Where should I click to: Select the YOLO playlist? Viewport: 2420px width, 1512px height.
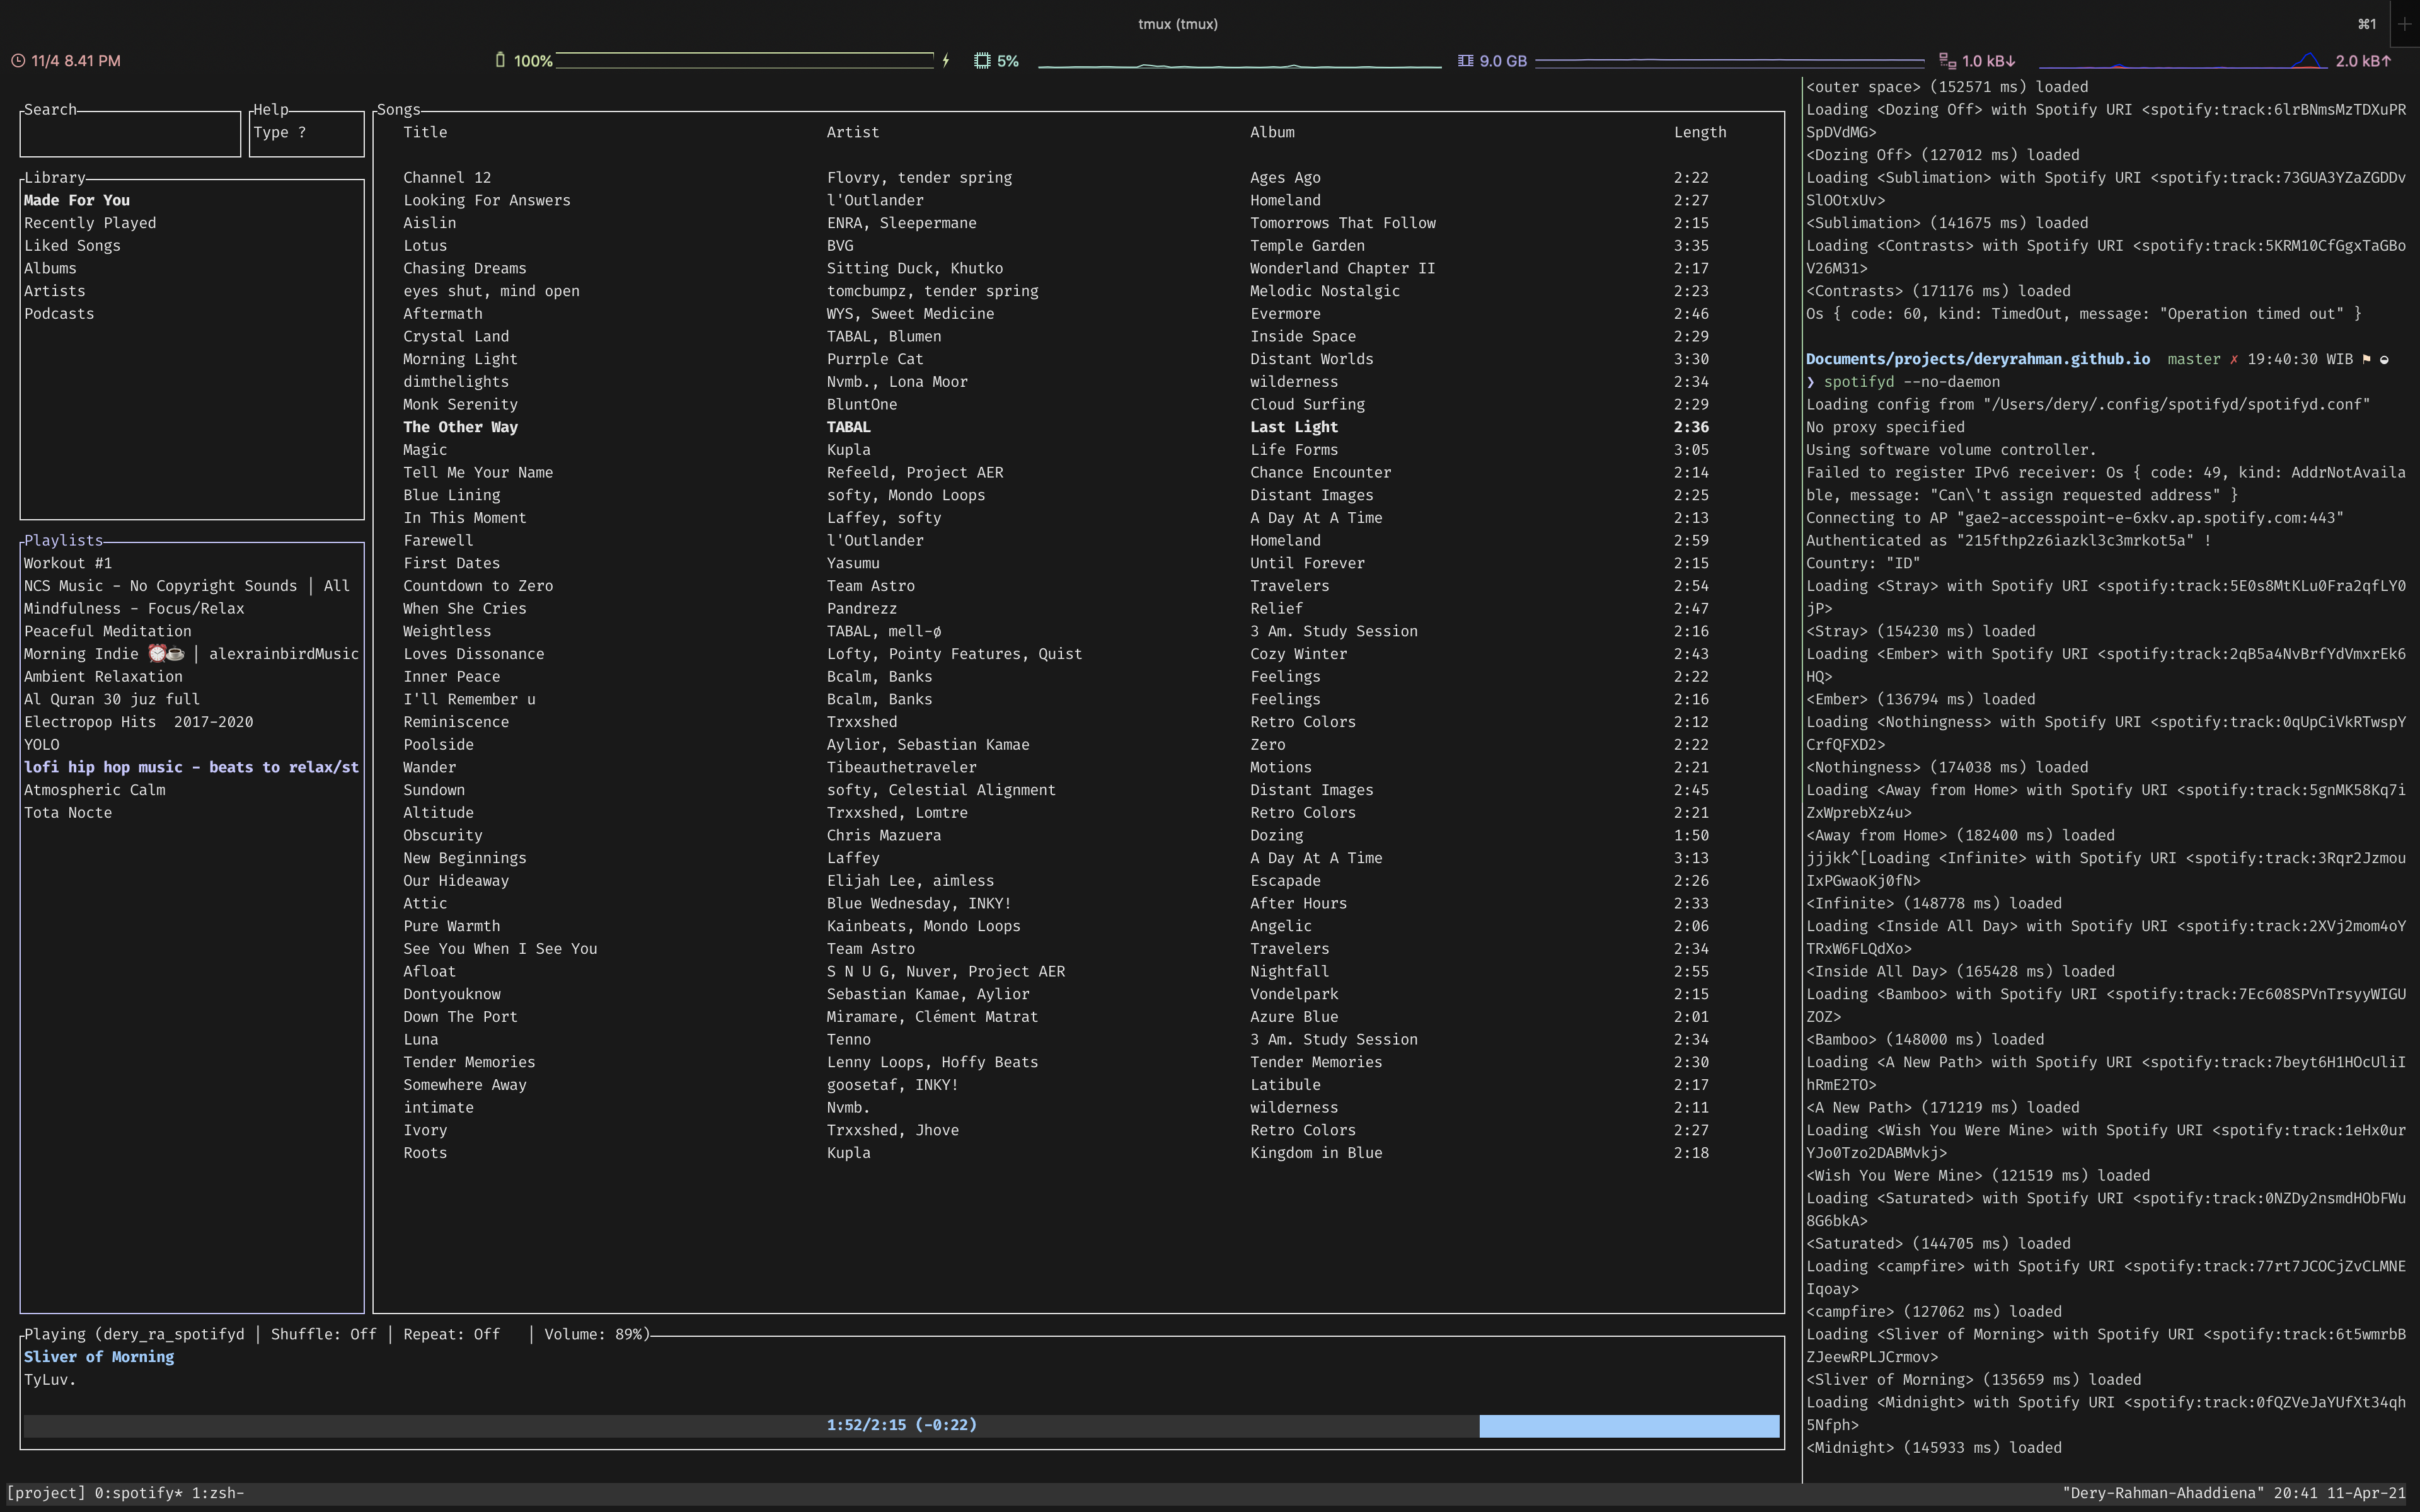(42, 745)
